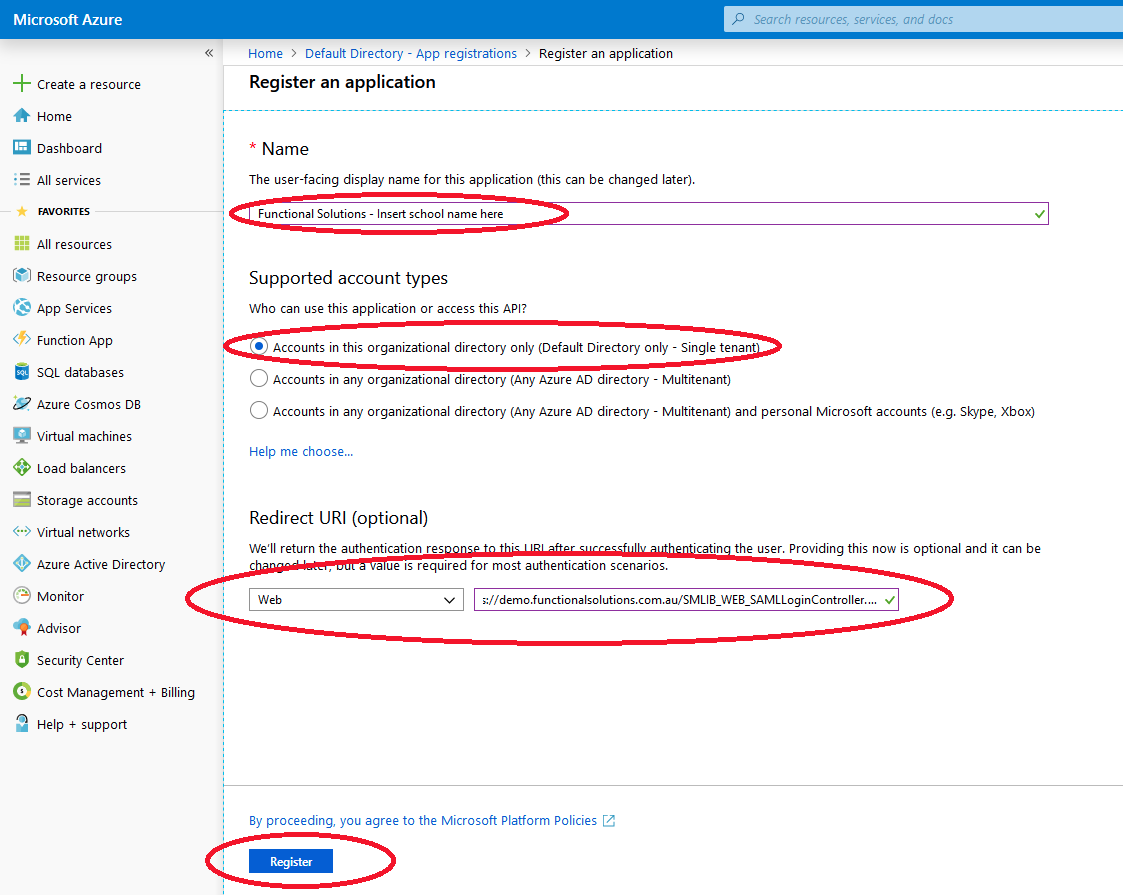The image size is (1123, 895).
Task: Open Resource groups from the favorites list
Action: [x=87, y=276]
